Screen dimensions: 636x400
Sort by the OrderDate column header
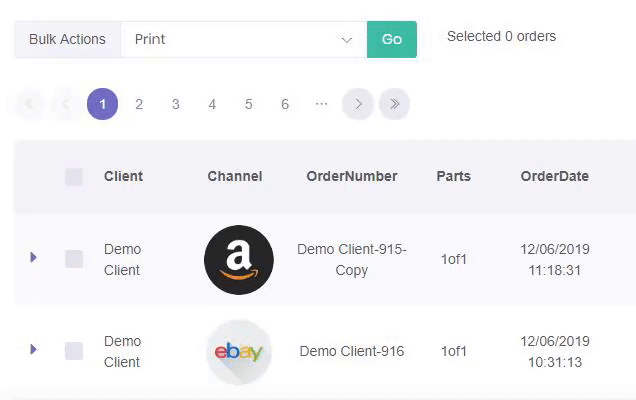554,176
